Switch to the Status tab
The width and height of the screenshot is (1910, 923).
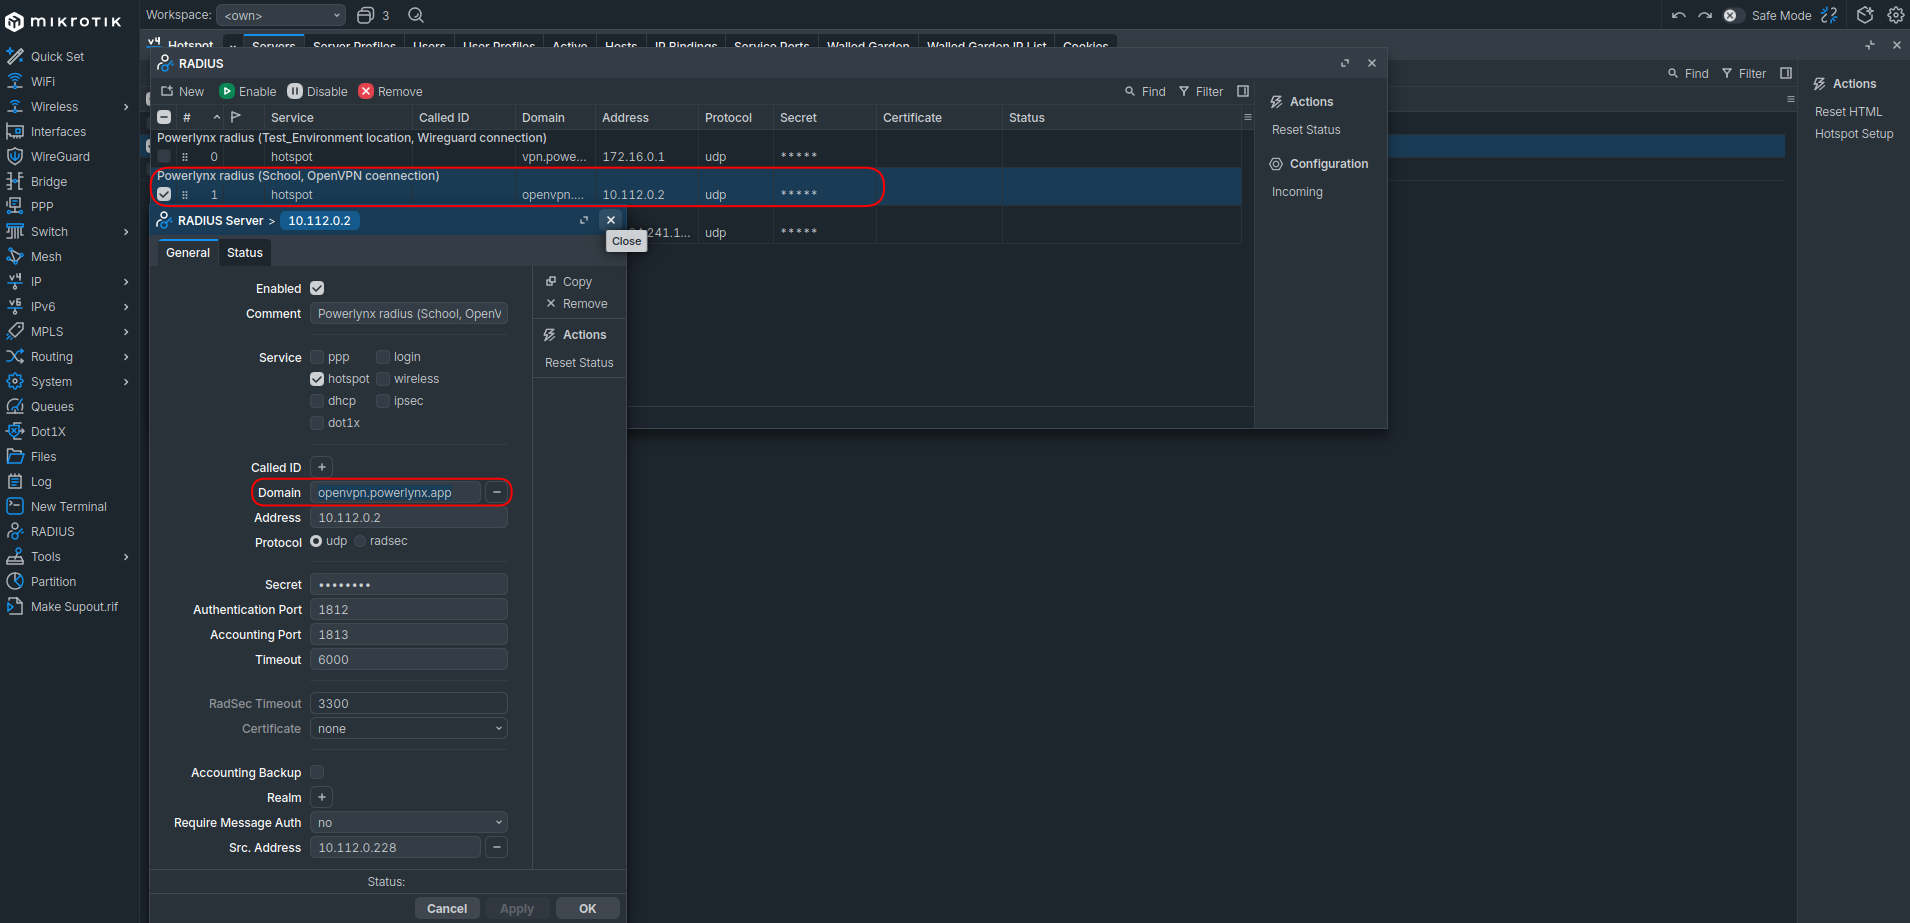tap(244, 253)
